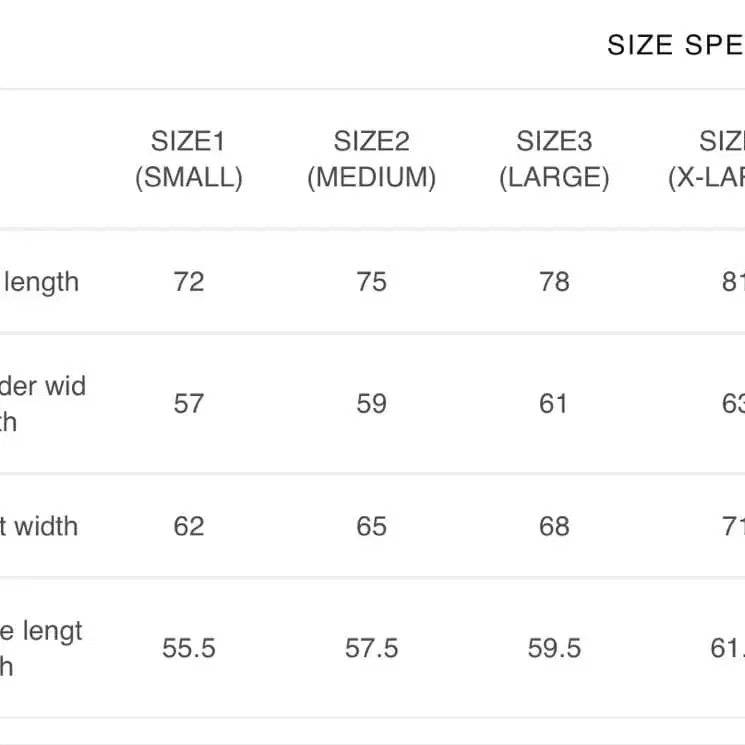The width and height of the screenshot is (745, 745).
Task: Click the width value 62 for SMALL
Action: click(x=189, y=526)
